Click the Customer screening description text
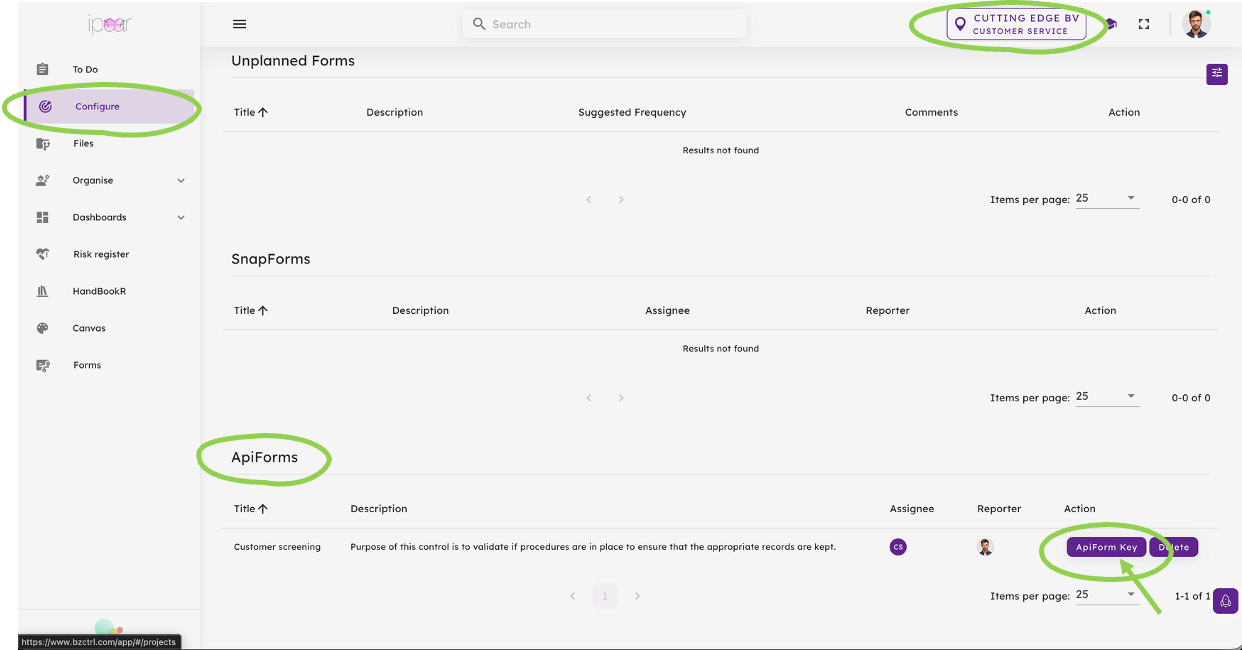The height and width of the screenshot is (650, 1242). (593, 547)
